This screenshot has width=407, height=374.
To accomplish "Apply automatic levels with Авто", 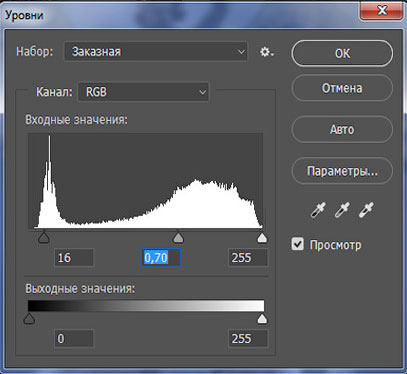I will click(342, 129).
